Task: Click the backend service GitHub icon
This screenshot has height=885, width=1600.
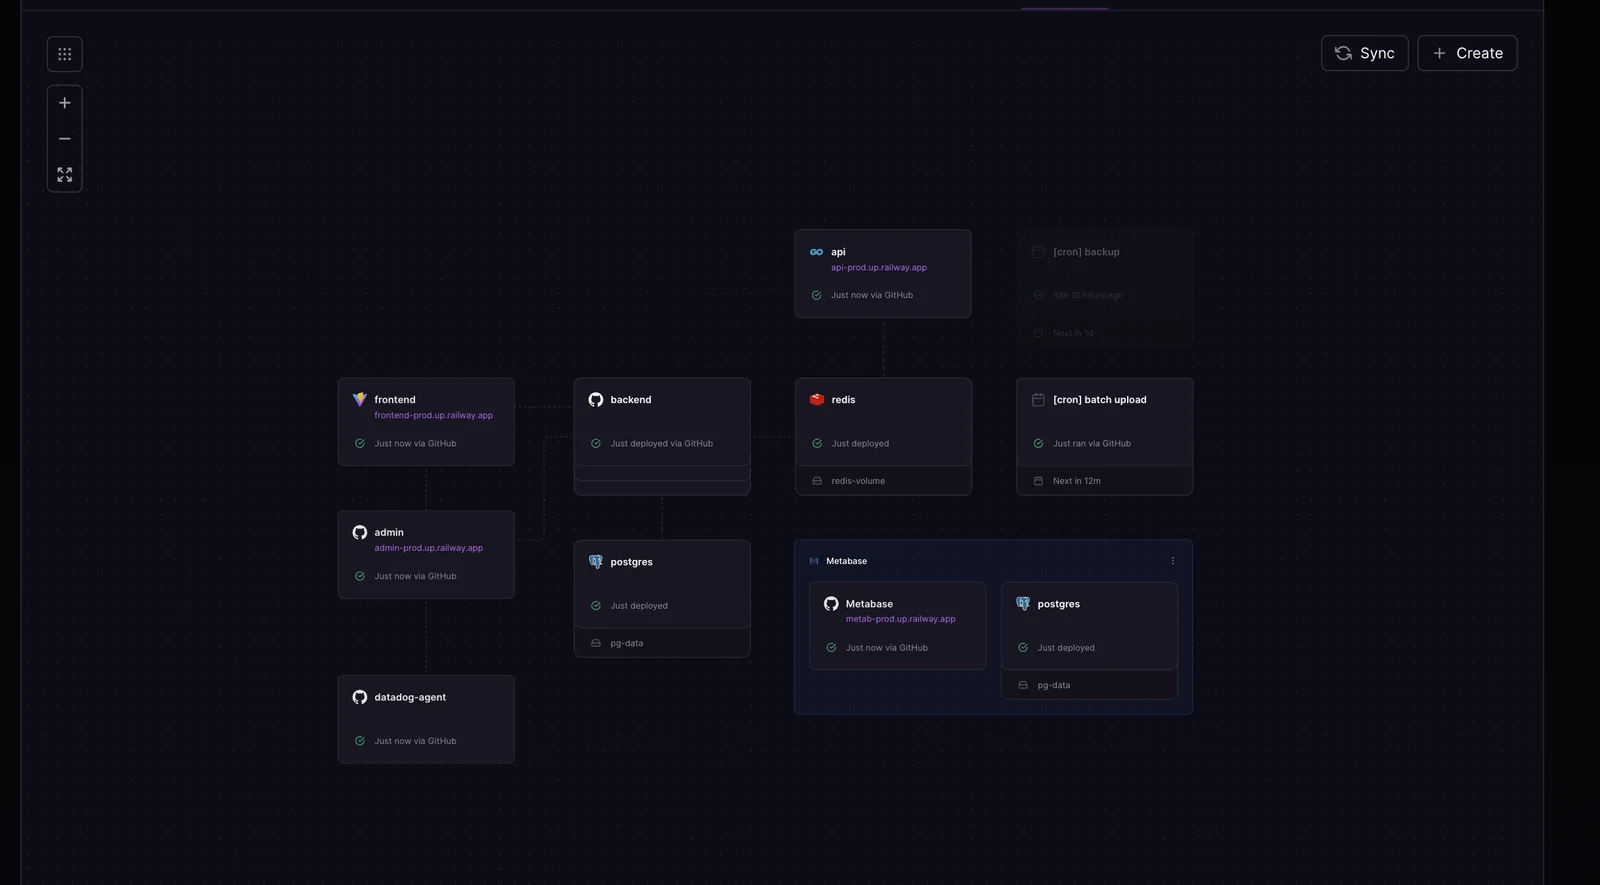Action: click(x=596, y=400)
